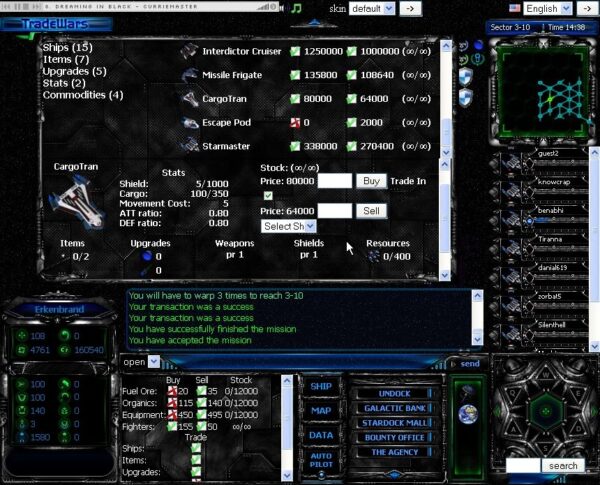The image size is (600, 485).
Task: Click the planet Earth icon
Action: [x=465, y=416]
